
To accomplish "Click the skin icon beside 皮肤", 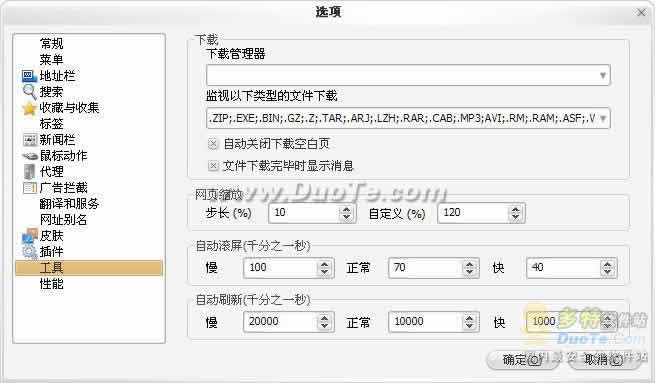I will [29, 236].
